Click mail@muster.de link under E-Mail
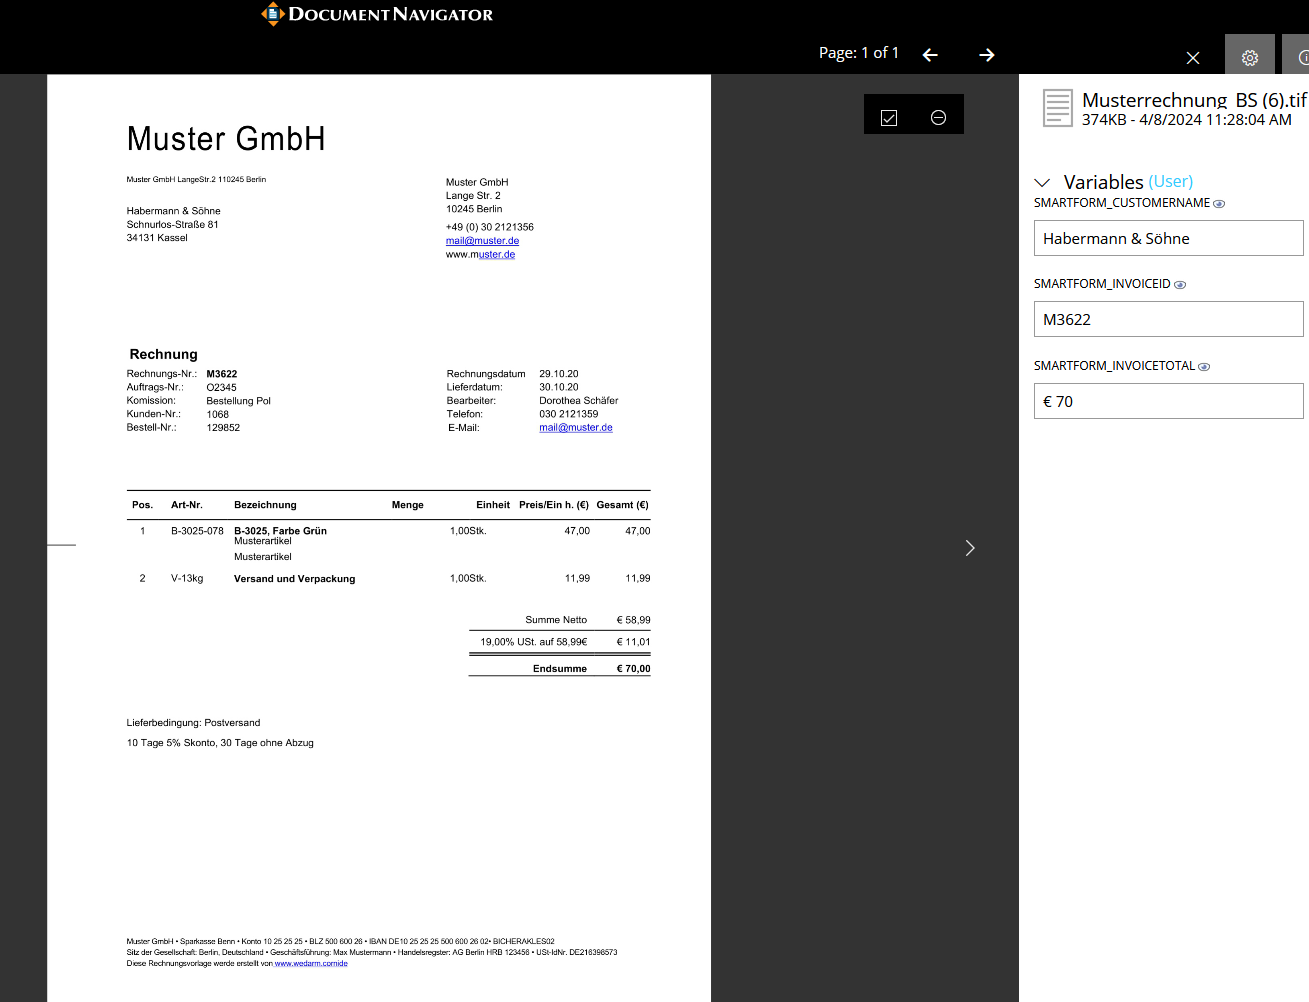The height and width of the screenshot is (1002, 1309). tap(576, 428)
